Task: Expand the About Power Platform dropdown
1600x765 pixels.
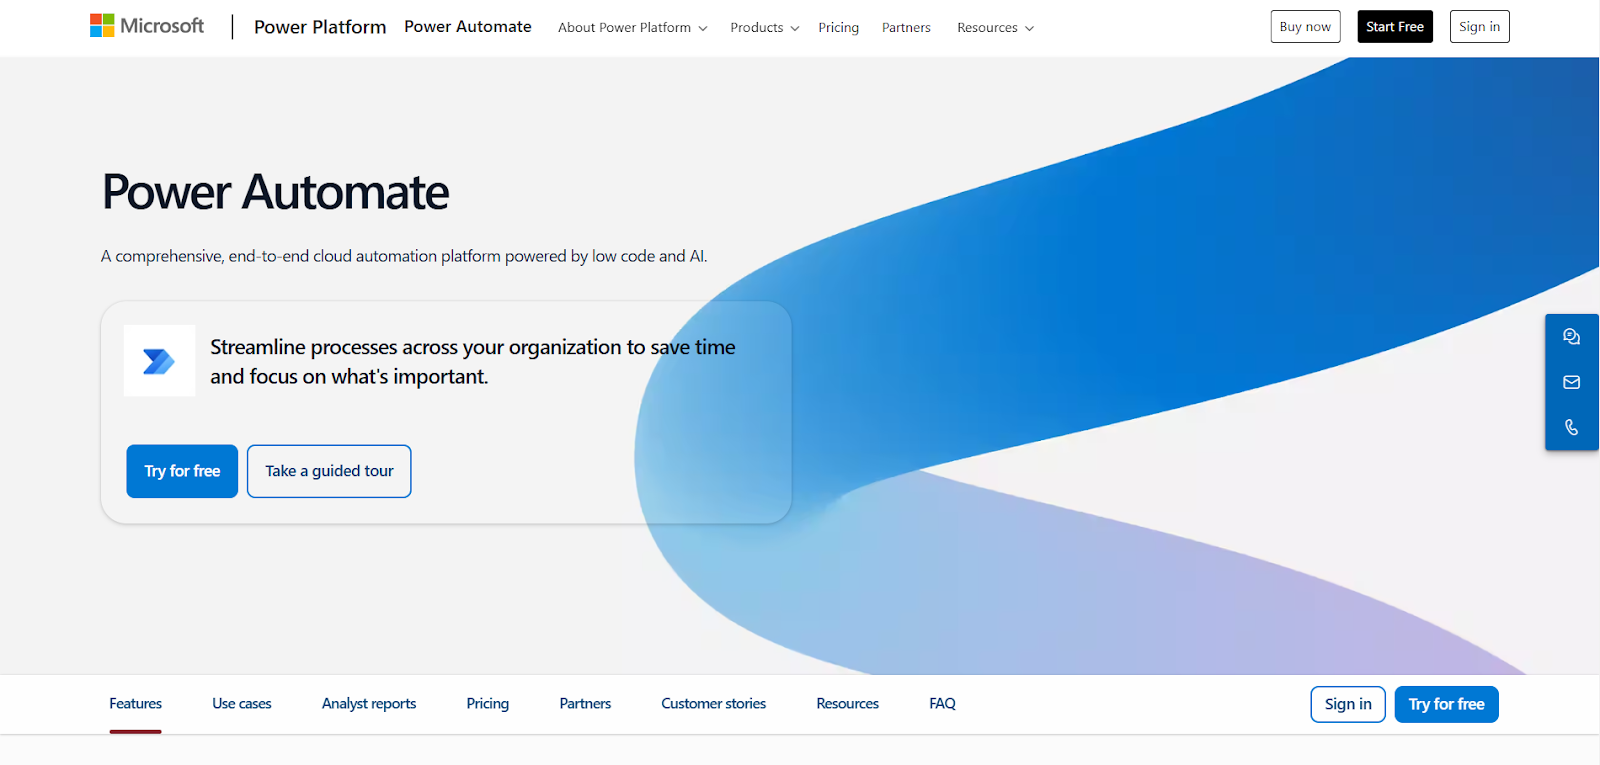Action: pyautogui.click(x=633, y=28)
